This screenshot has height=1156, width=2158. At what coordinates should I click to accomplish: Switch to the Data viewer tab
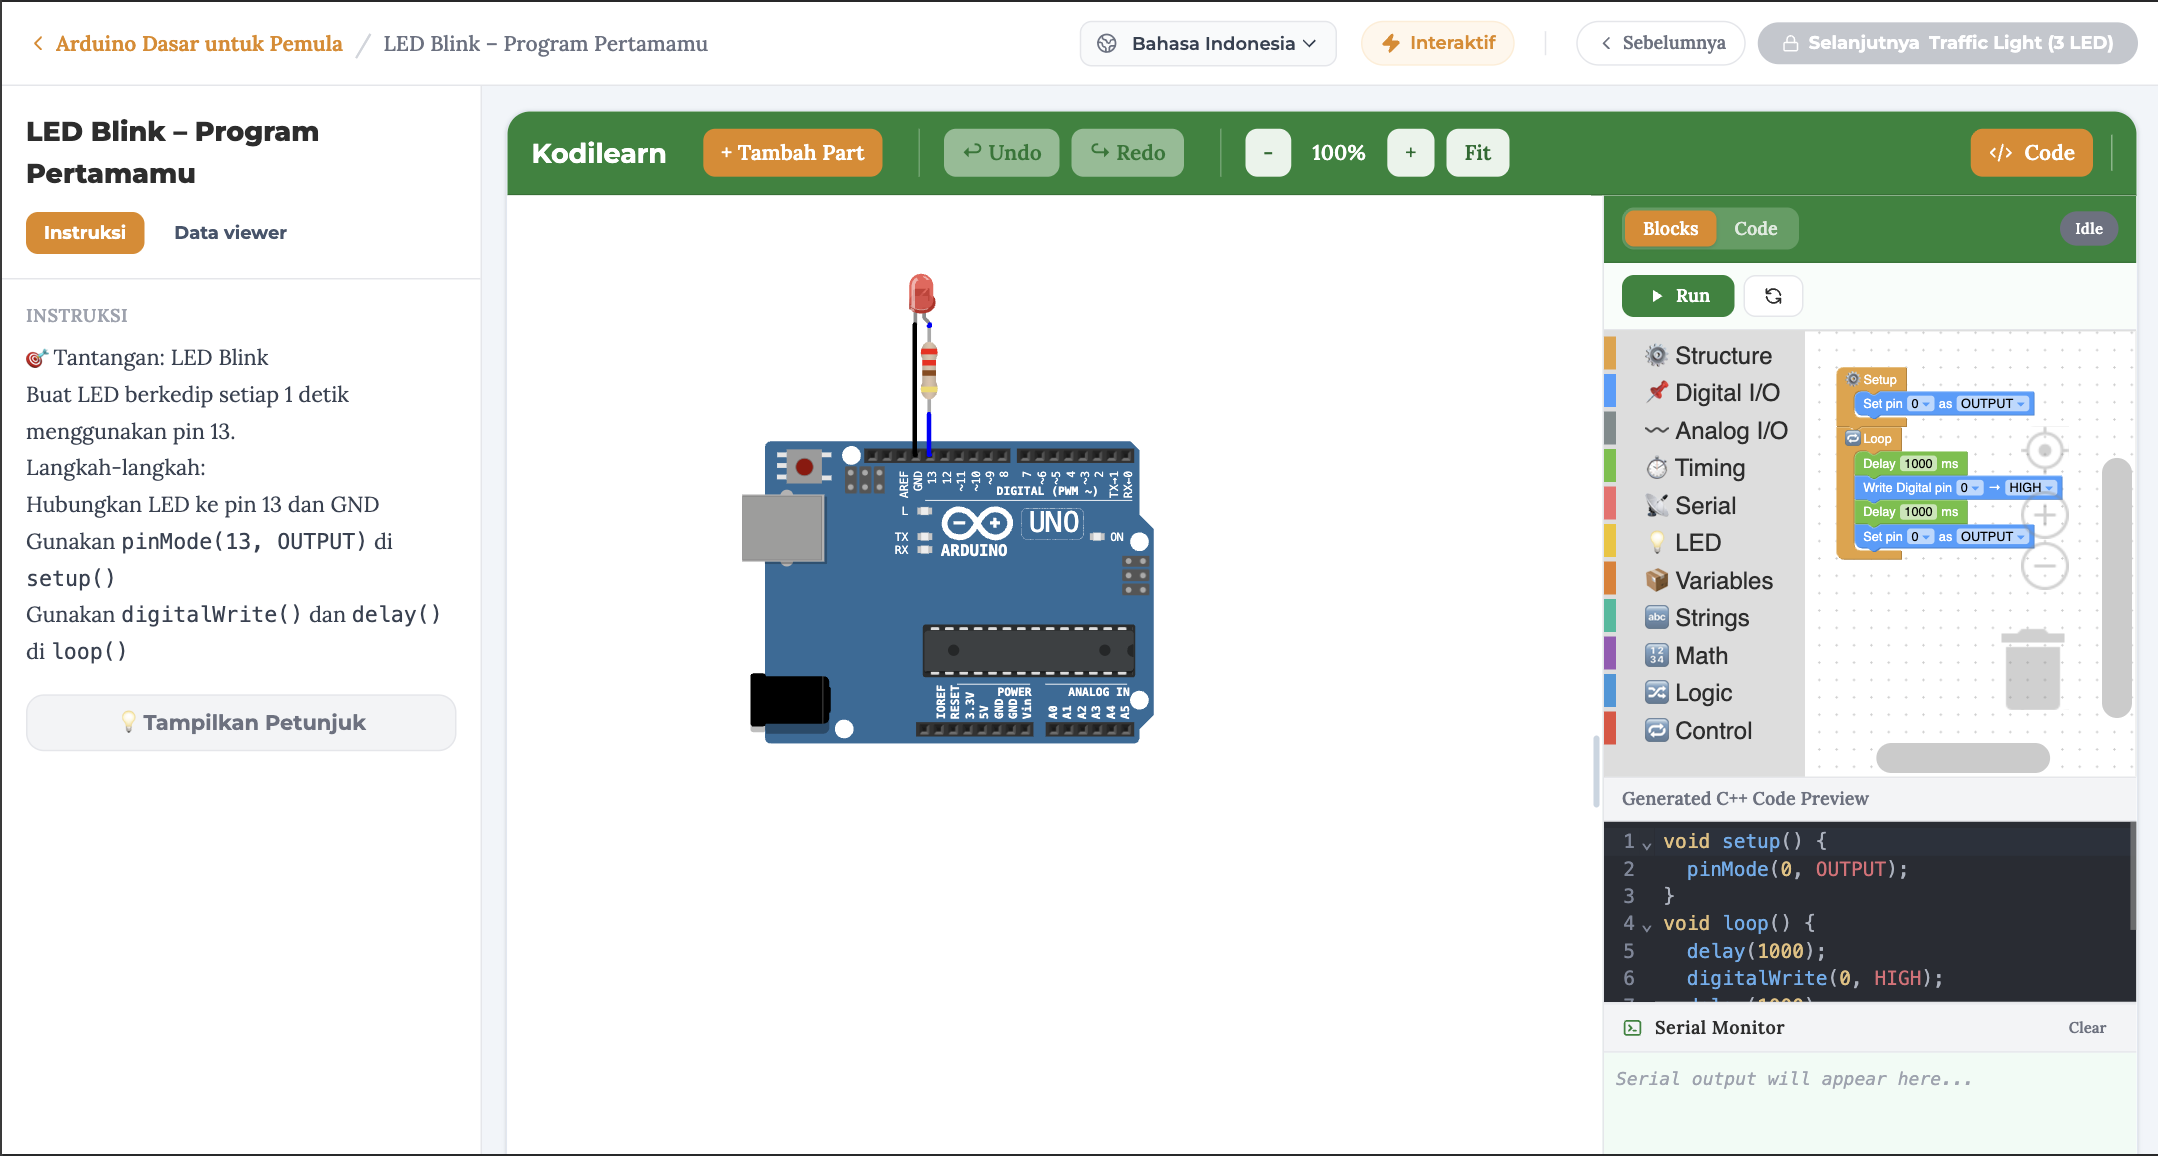click(x=230, y=233)
